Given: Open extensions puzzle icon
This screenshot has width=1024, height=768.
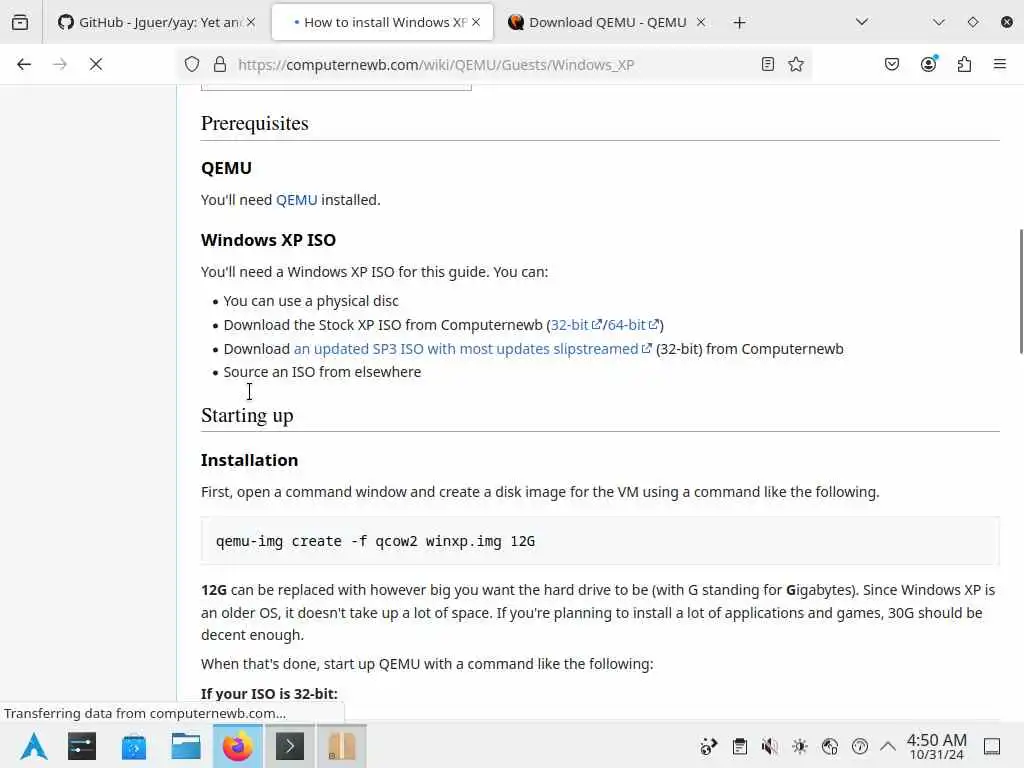Looking at the screenshot, I should [x=964, y=64].
